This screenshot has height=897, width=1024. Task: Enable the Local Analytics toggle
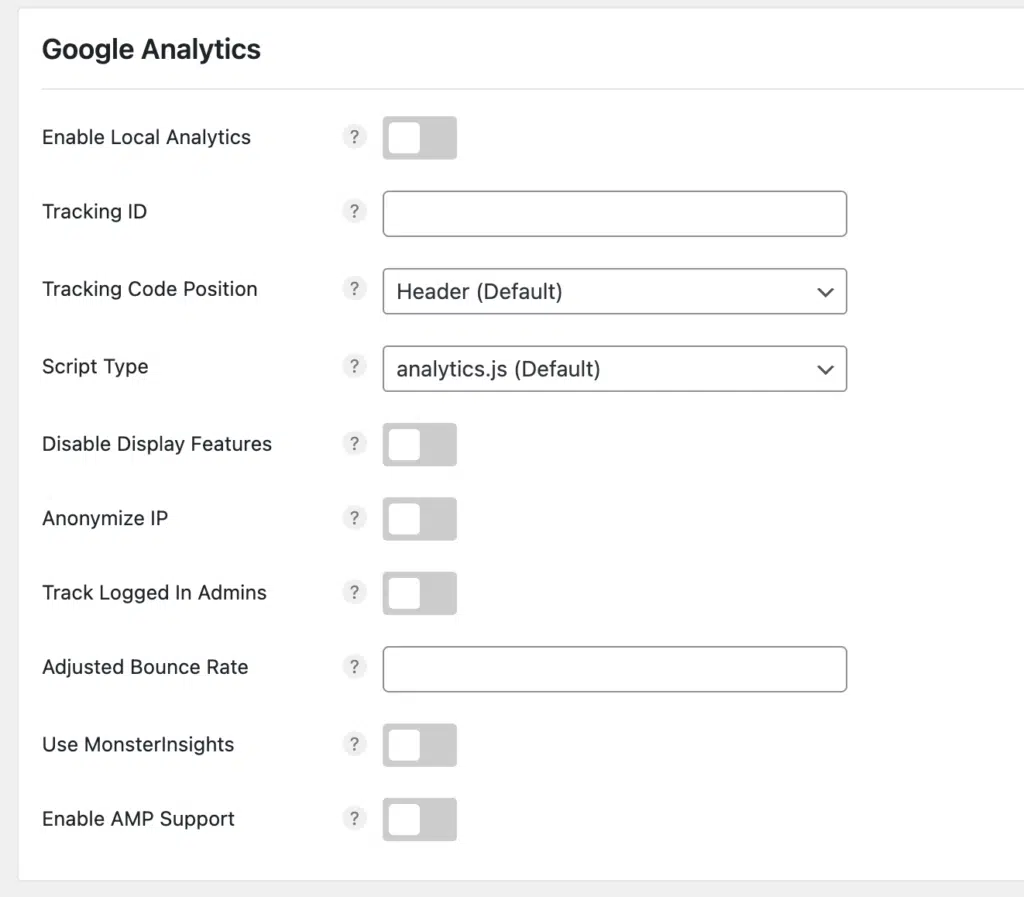click(x=419, y=138)
